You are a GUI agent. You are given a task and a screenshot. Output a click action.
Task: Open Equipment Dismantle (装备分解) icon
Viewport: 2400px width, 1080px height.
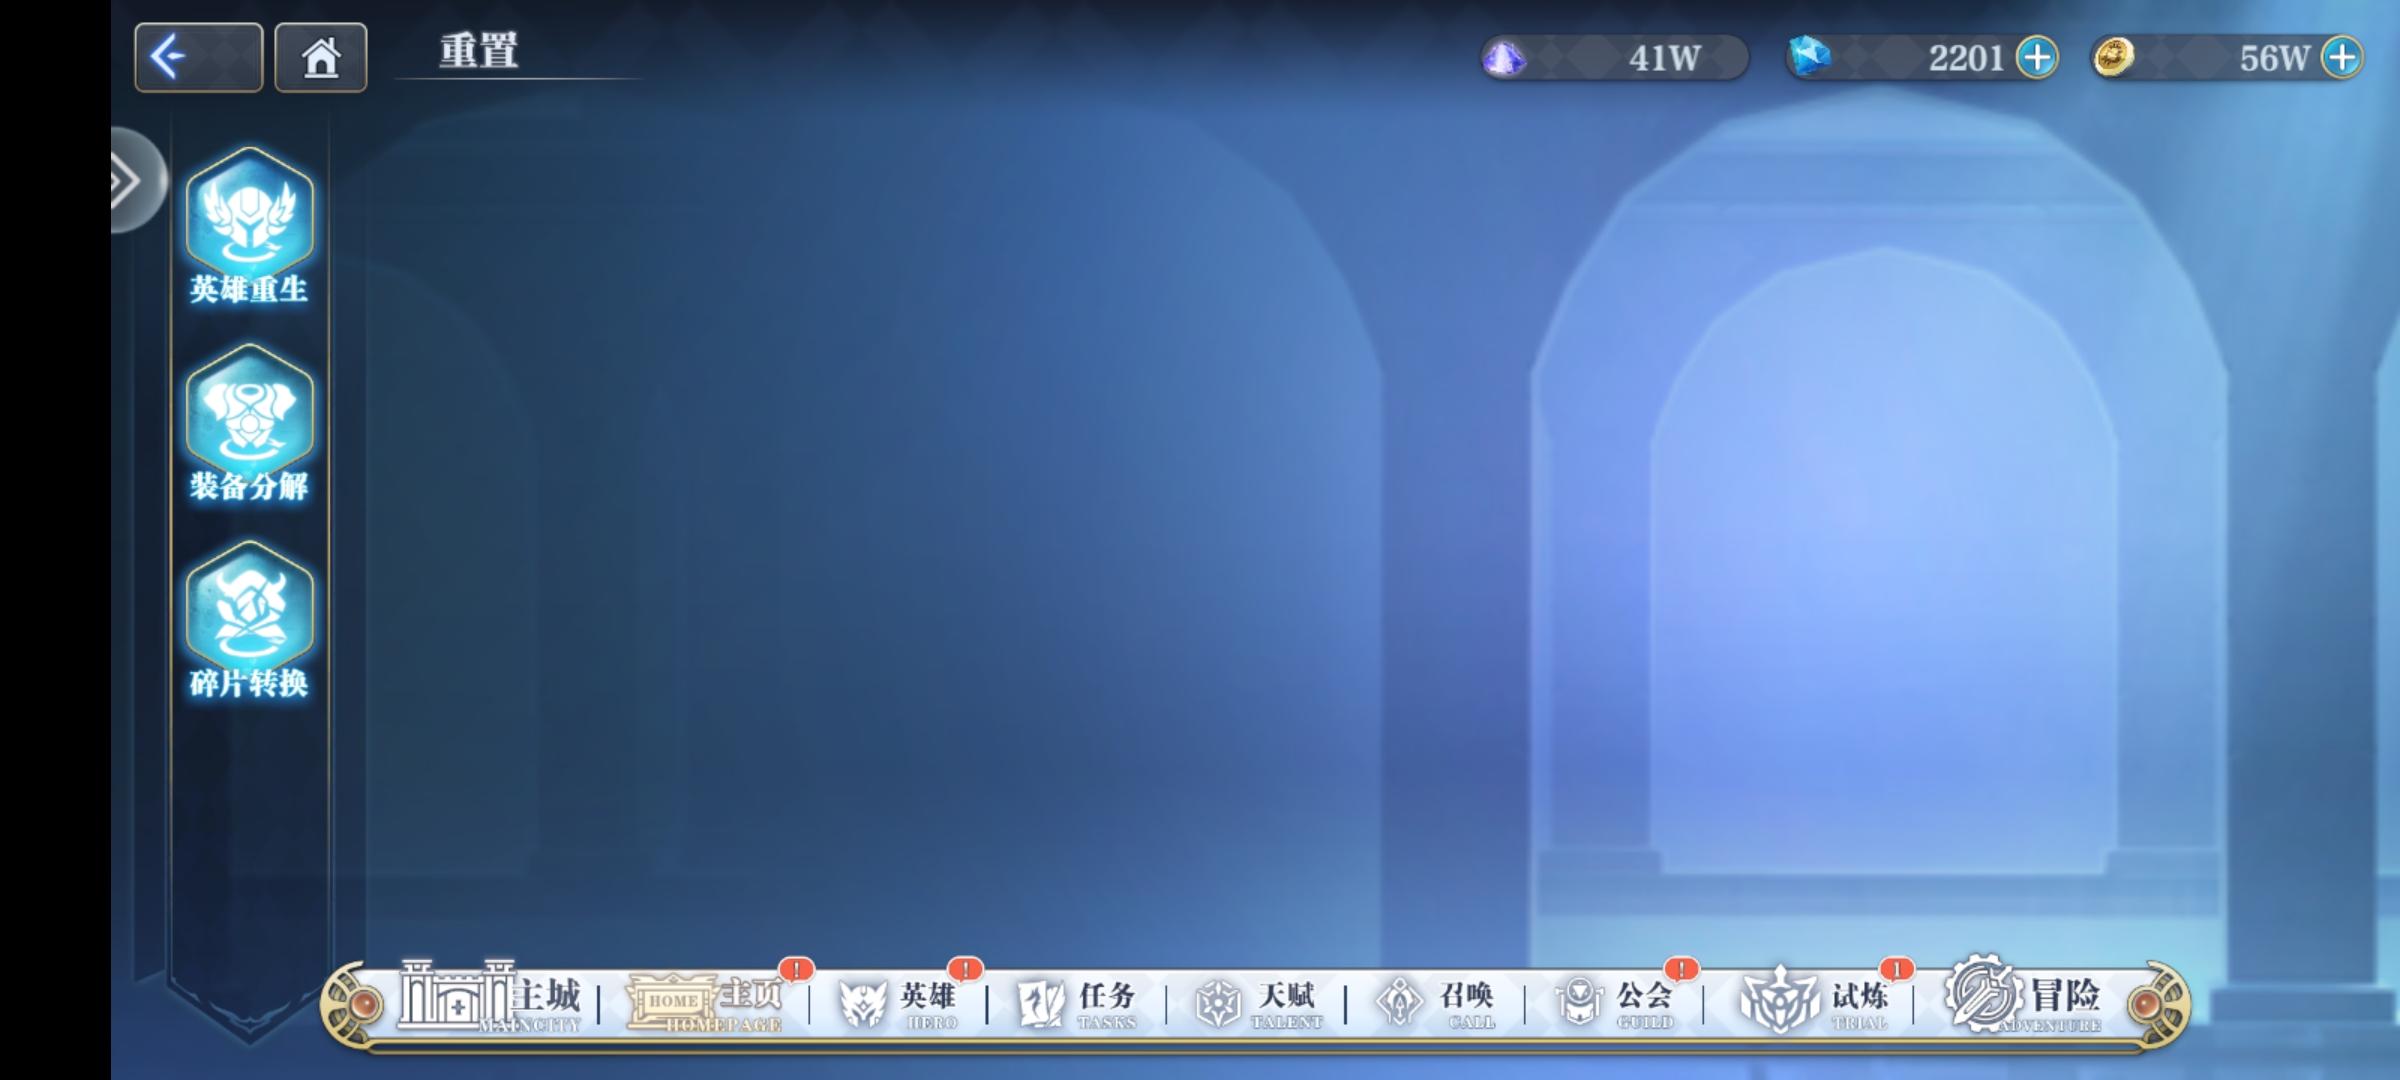point(249,422)
